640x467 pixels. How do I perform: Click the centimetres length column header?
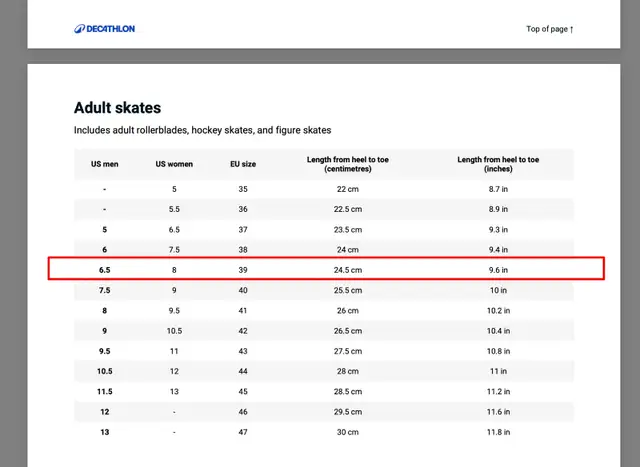click(348, 164)
